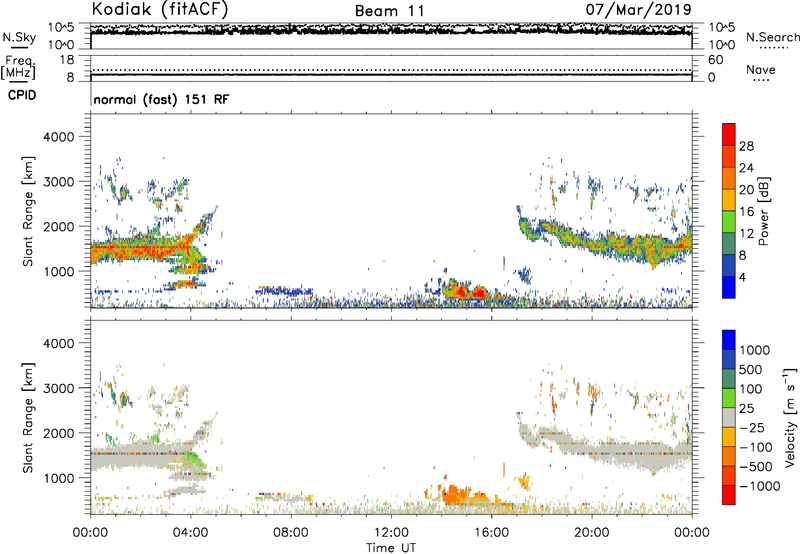Viewport: 800px width, 554px height.
Task: Click the 'Slant Range [km]' label of velocity panel
Action: click(x=28, y=417)
